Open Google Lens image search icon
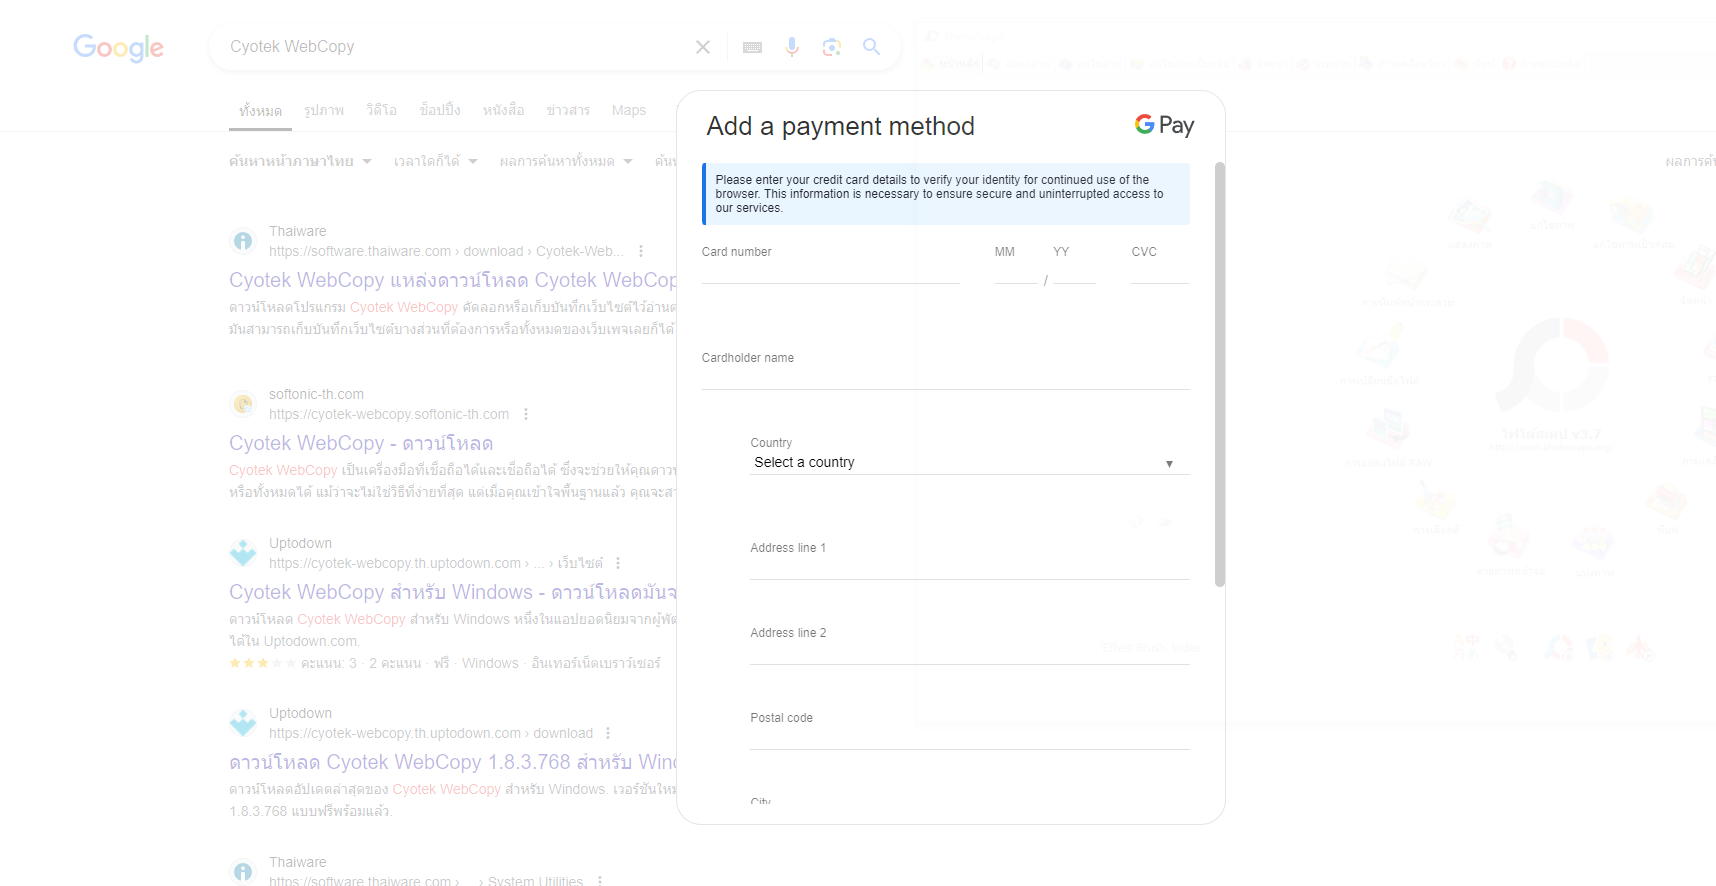The image size is (1716, 886). (832, 47)
